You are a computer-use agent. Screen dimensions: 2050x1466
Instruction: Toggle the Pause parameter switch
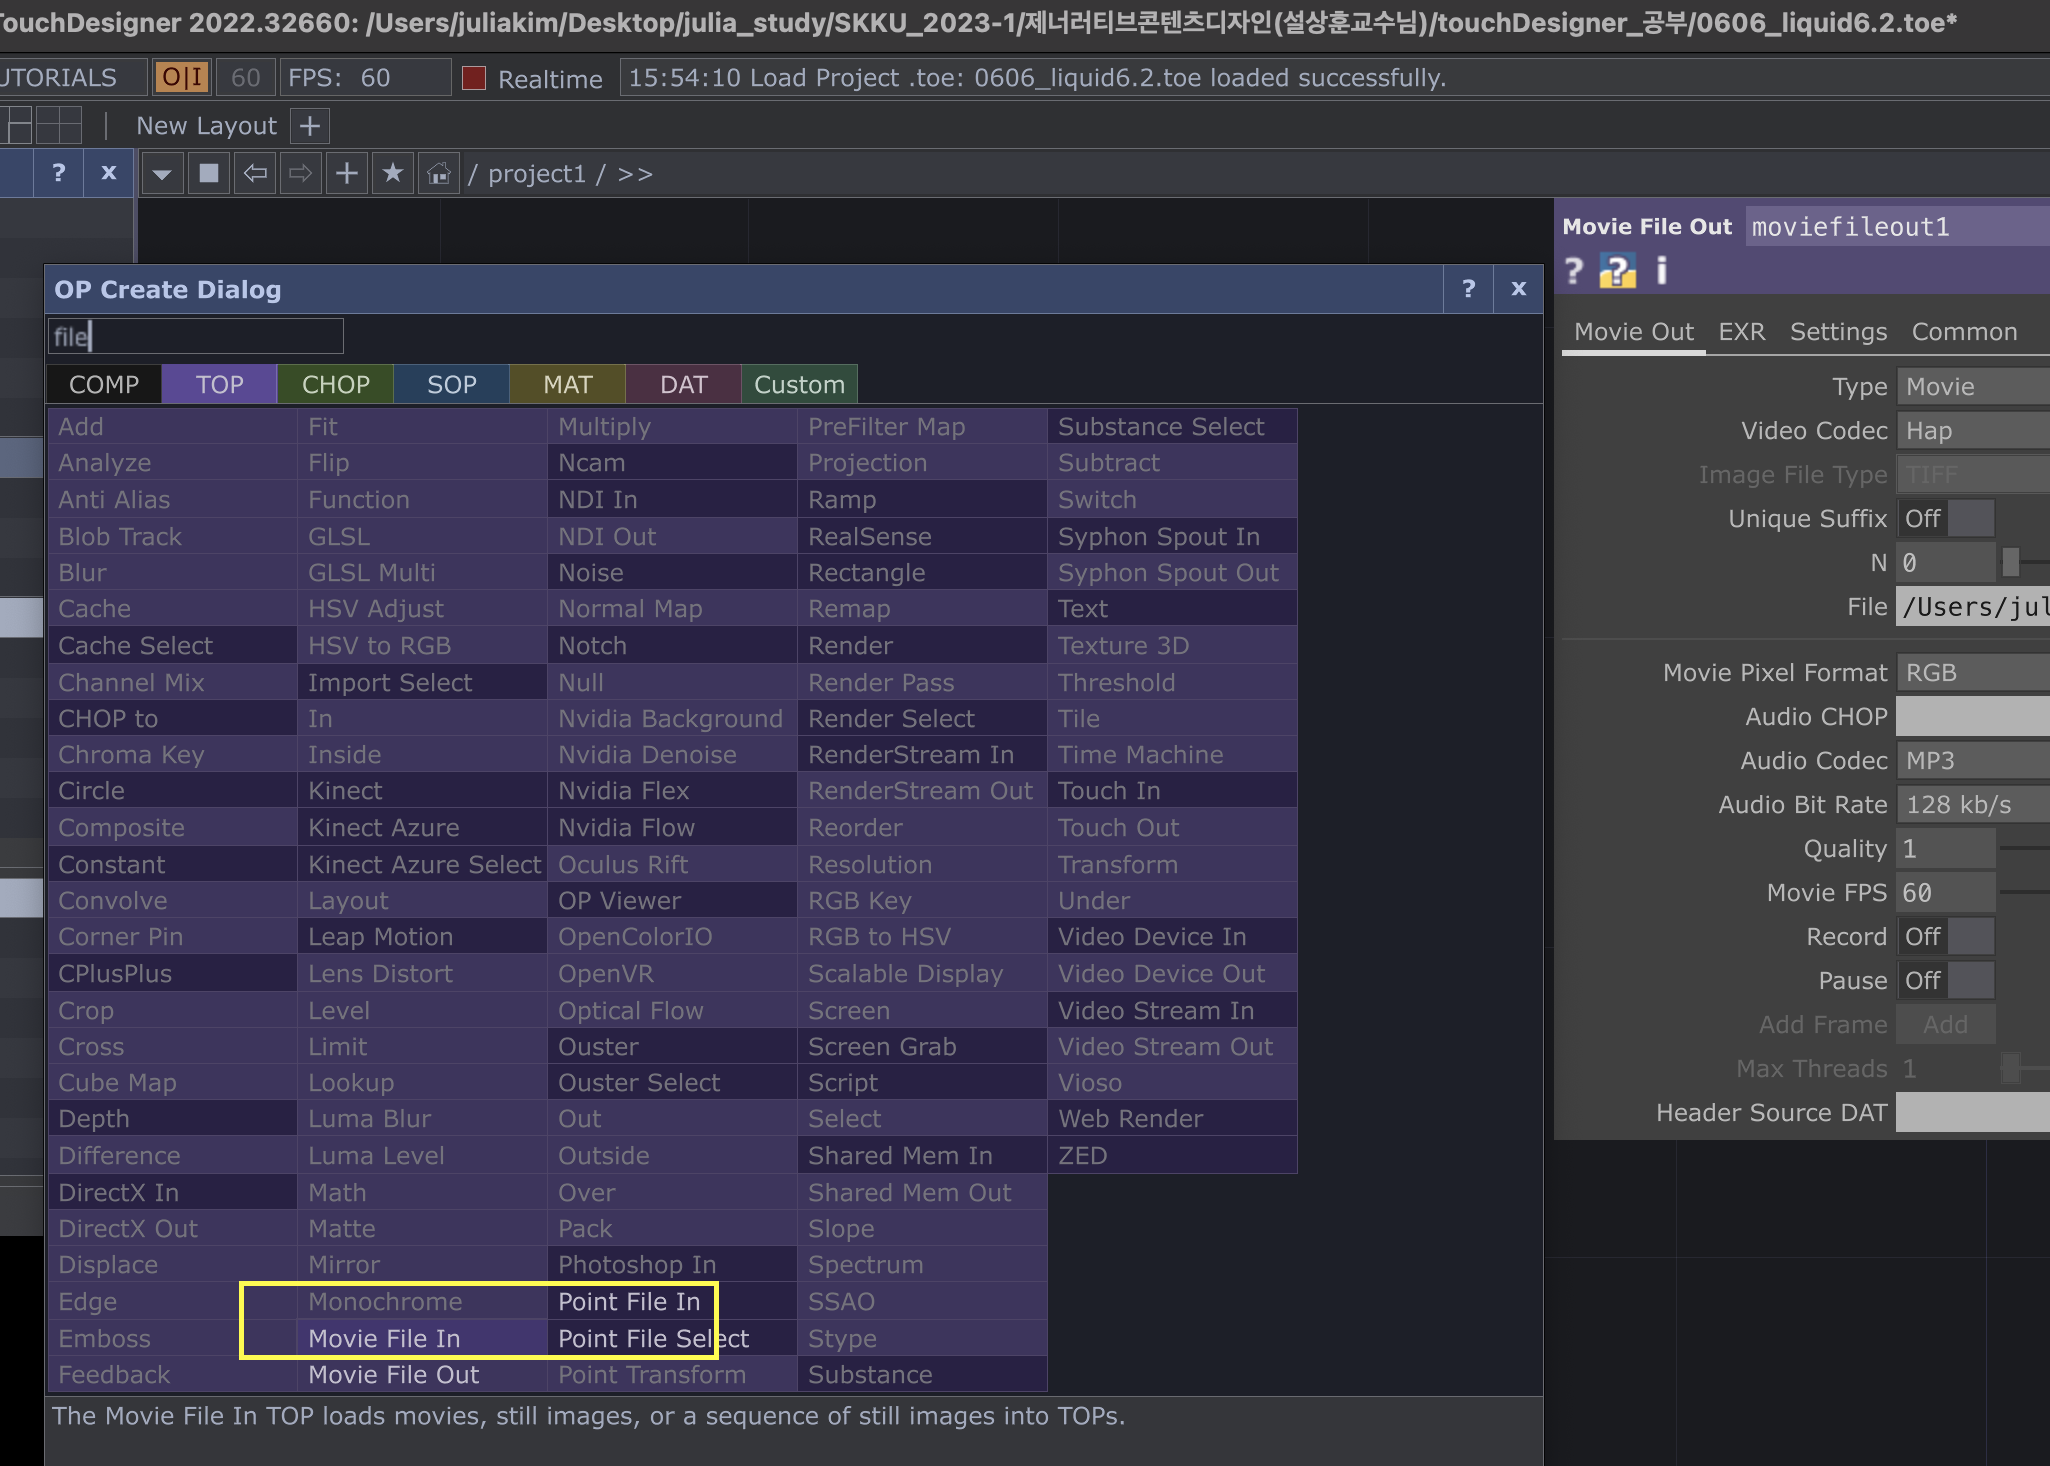(x=1945, y=981)
